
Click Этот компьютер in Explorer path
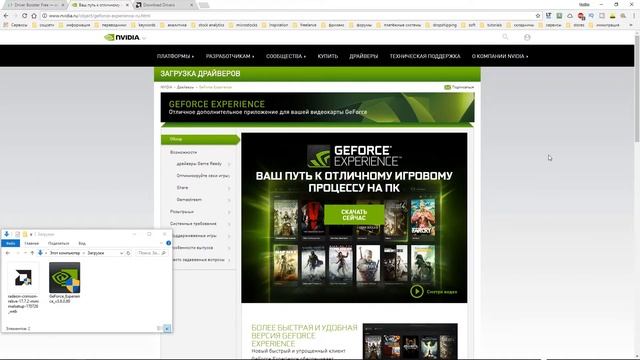tap(65, 253)
